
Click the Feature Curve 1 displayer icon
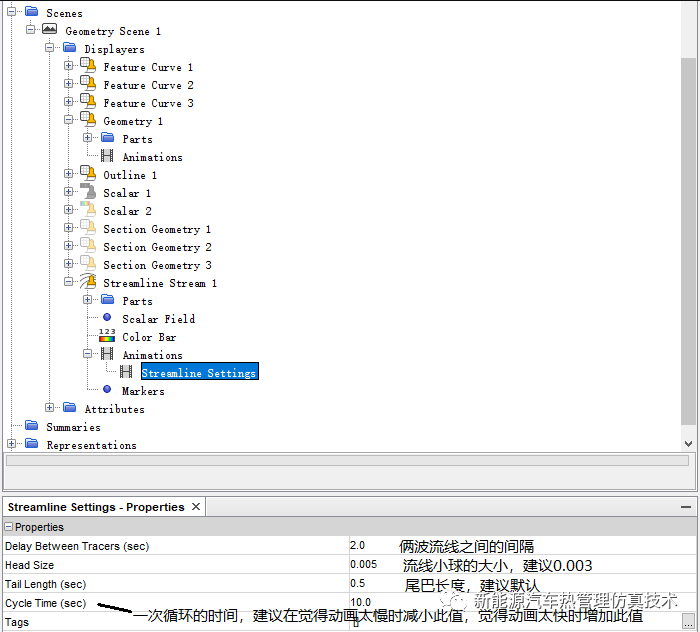[x=88, y=65]
